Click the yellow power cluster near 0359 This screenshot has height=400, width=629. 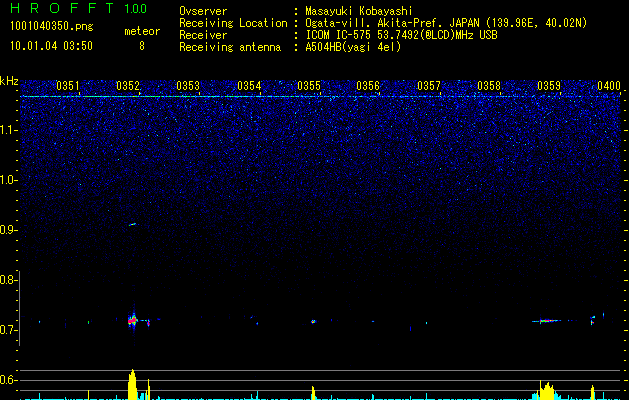coord(546,390)
